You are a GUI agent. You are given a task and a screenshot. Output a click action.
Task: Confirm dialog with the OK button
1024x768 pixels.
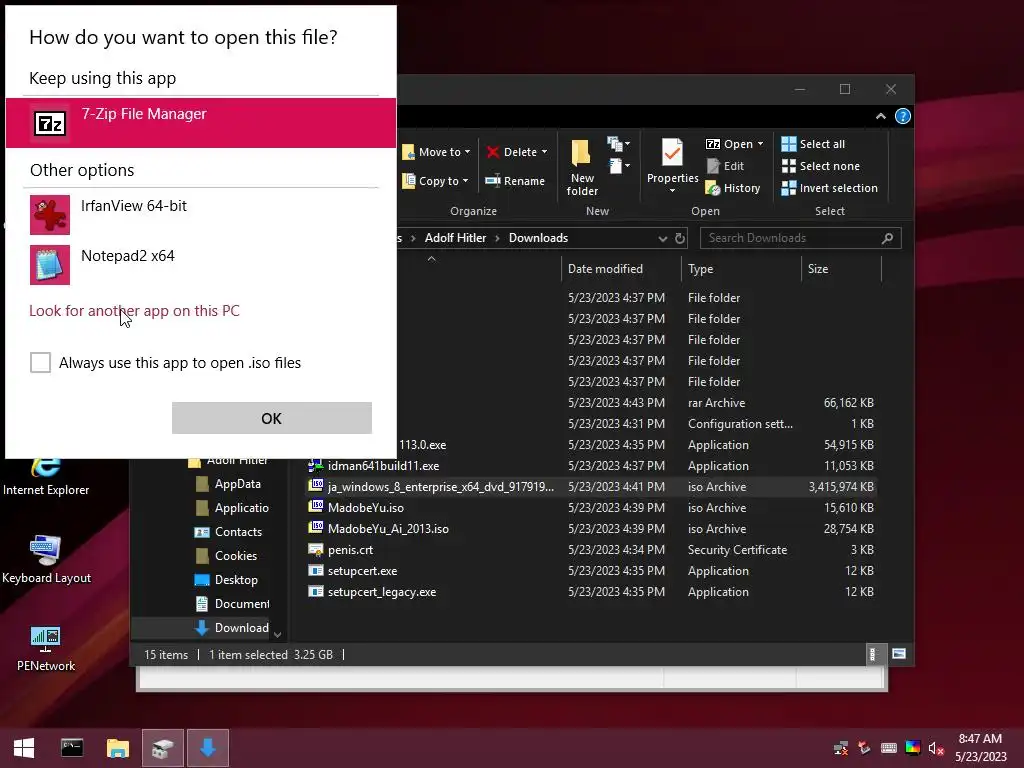point(272,418)
